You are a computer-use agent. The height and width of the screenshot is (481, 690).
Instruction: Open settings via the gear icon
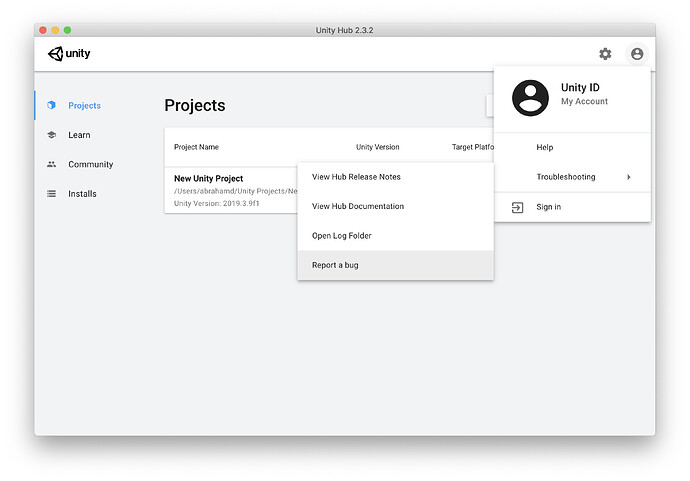click(x=605, y=54)
